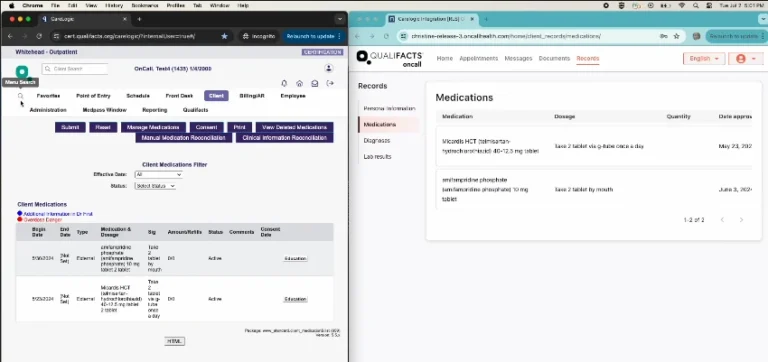Open the Billing/AR menu
This screenshot has height=362, width=768.
point(252,96)
